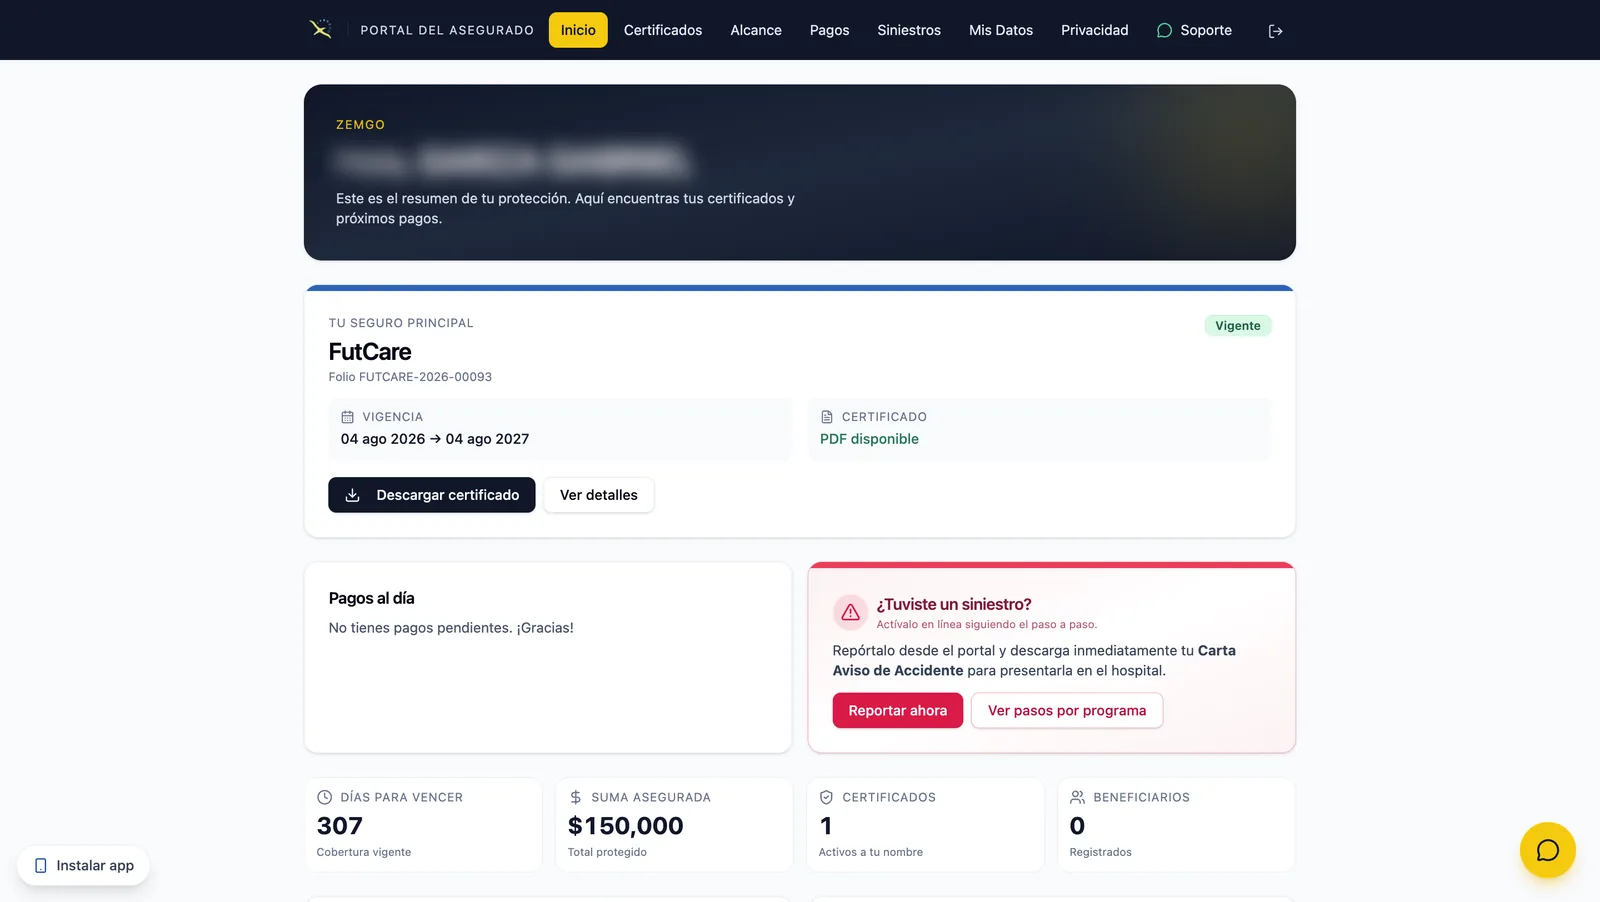Click the Portal del Asegurado title
This screenshot has width=1600, height=902.
tap(447, 30)
